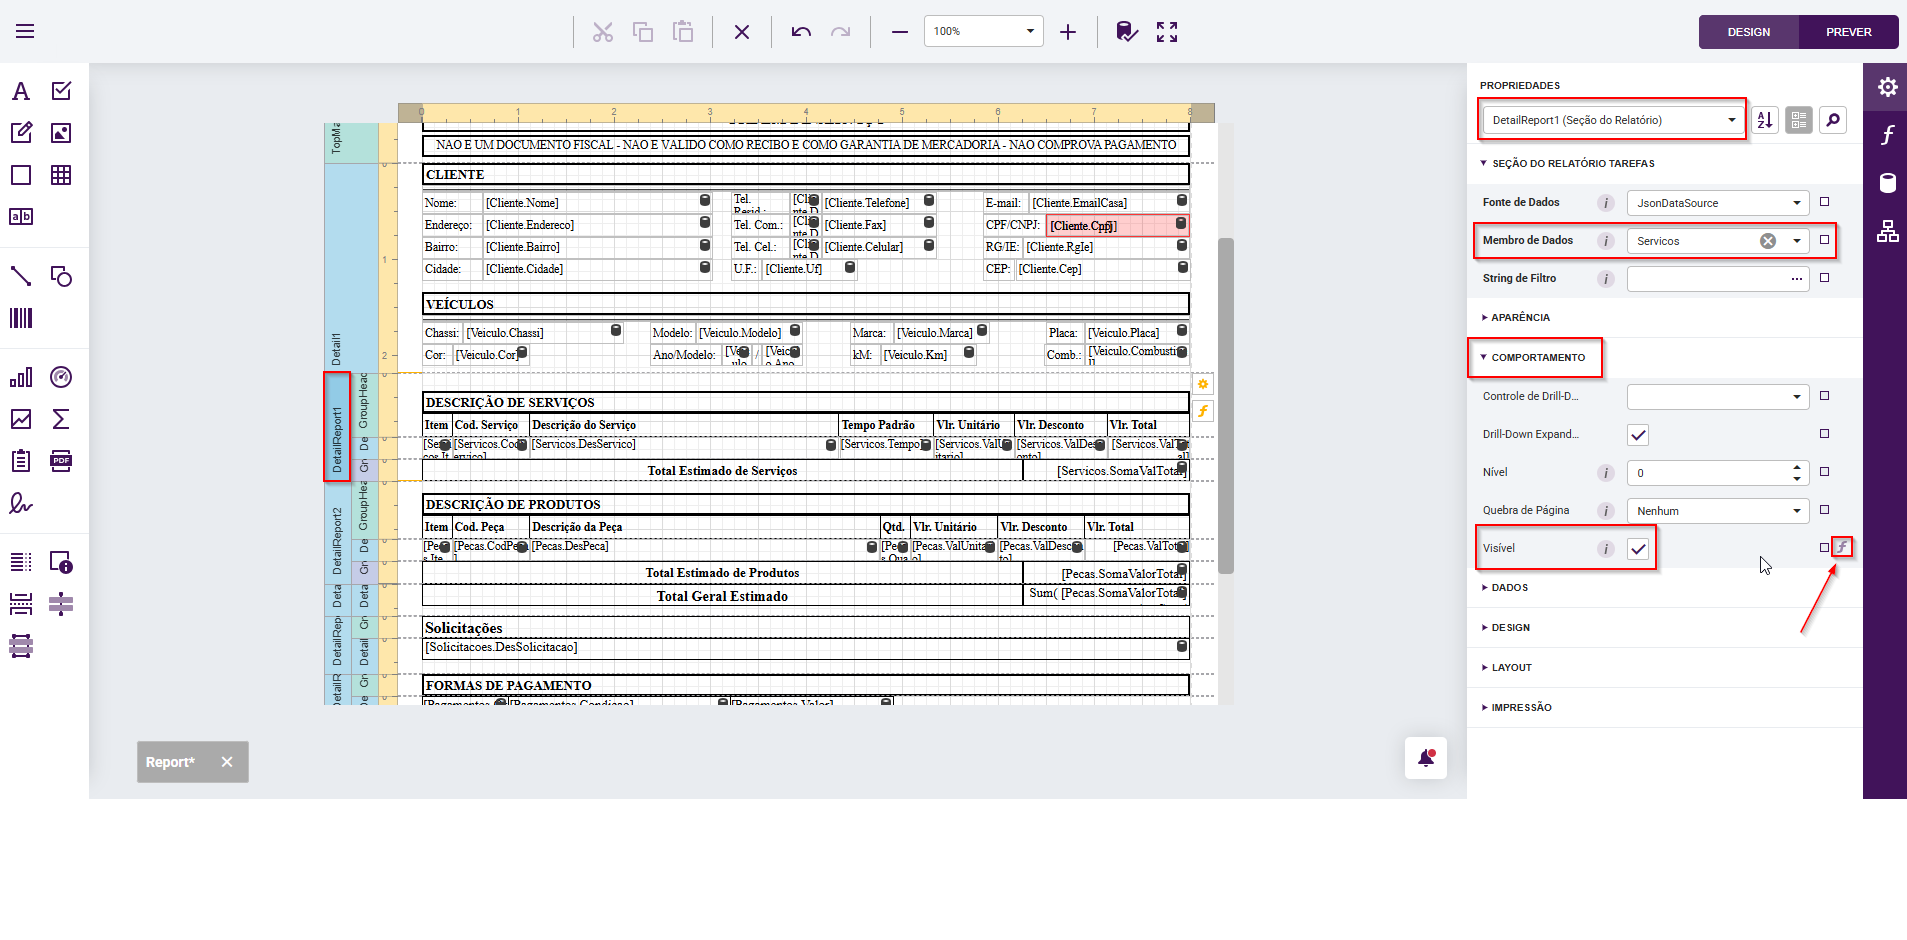
Task: Open the zoom level 100% dropdown
Action: pos(1030,31)
